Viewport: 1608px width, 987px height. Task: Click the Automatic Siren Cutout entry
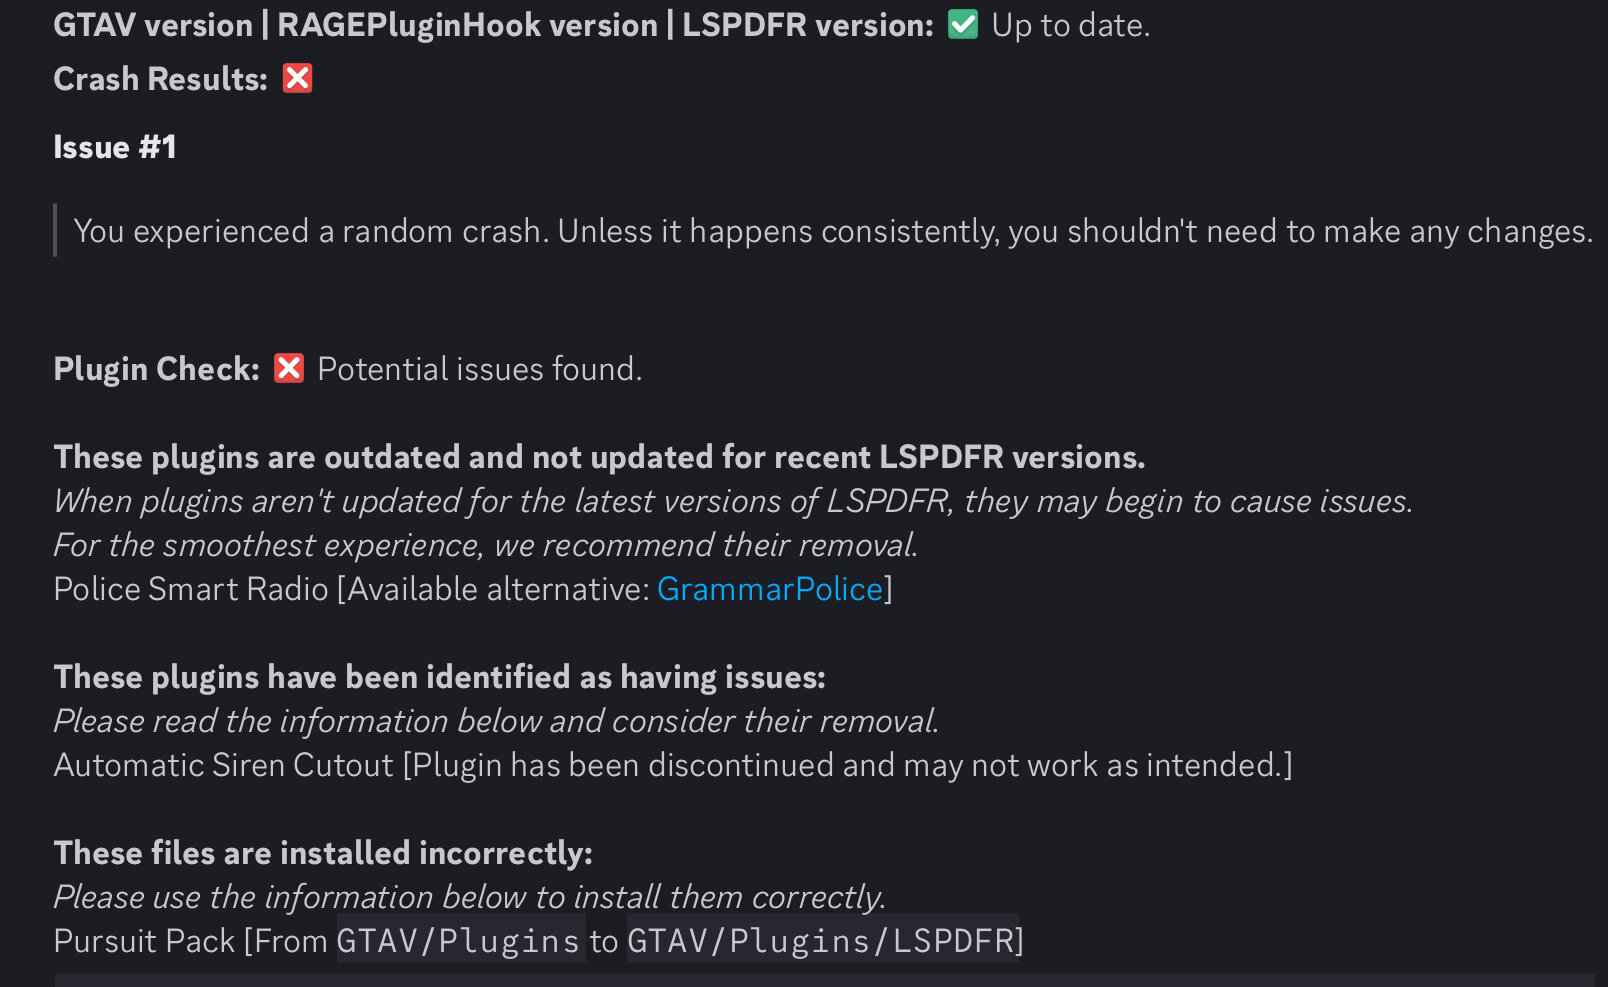pos(223,765)
